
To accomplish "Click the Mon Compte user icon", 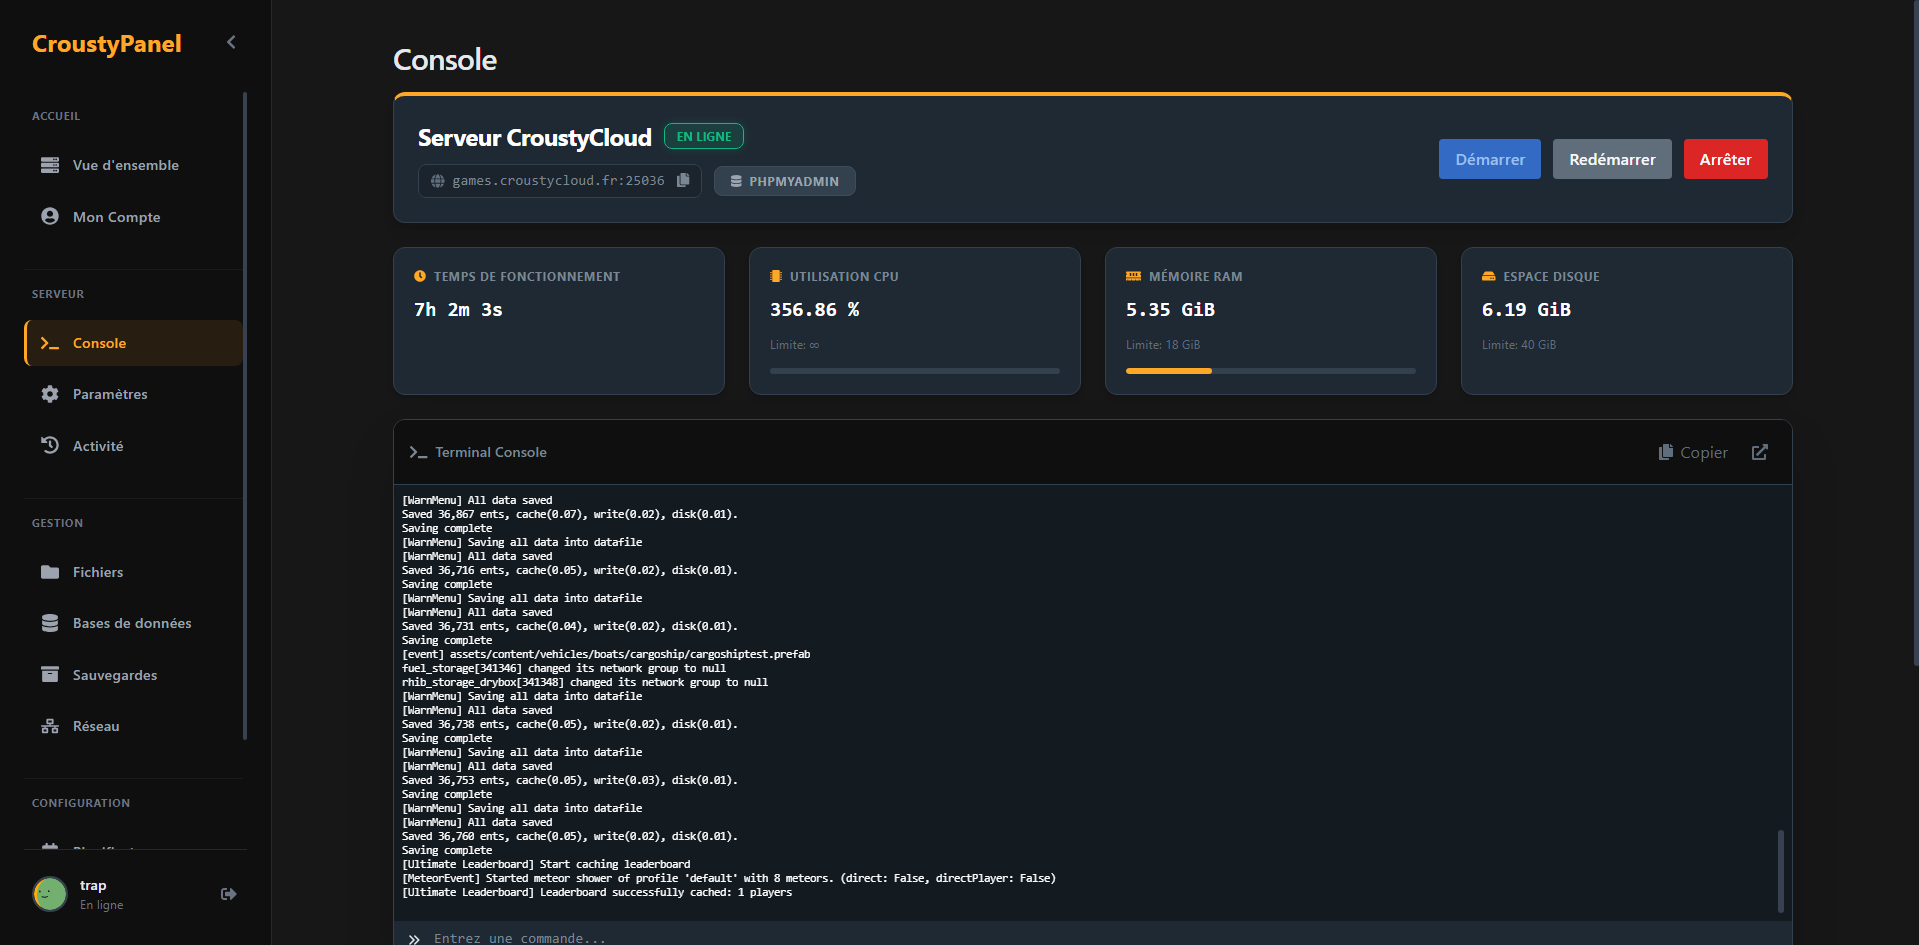I will [x=50, y=217].
